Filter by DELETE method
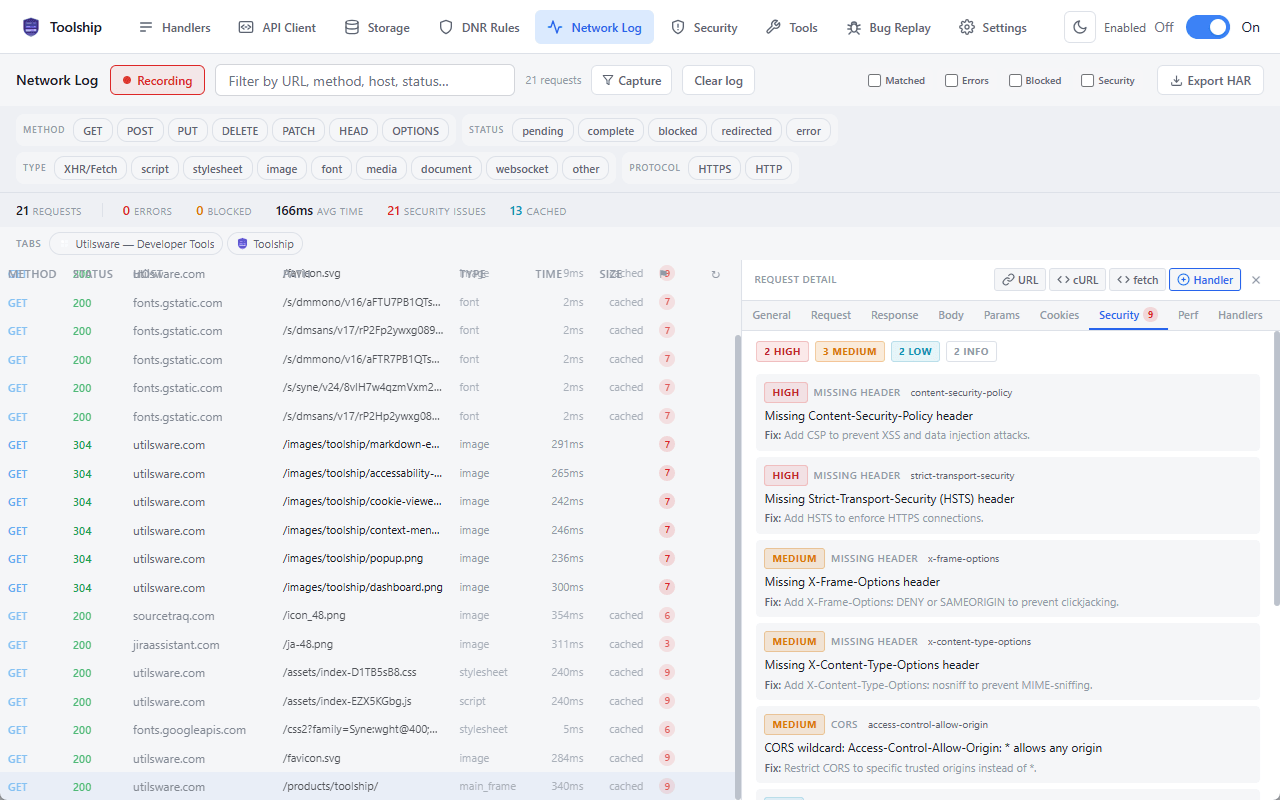1280x800 pixels. 240,130
